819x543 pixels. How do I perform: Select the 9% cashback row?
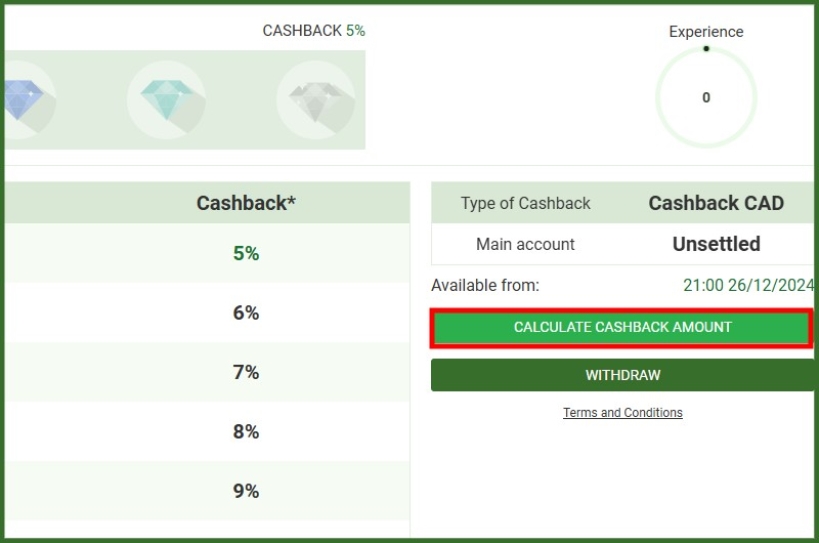pos(207,491)
